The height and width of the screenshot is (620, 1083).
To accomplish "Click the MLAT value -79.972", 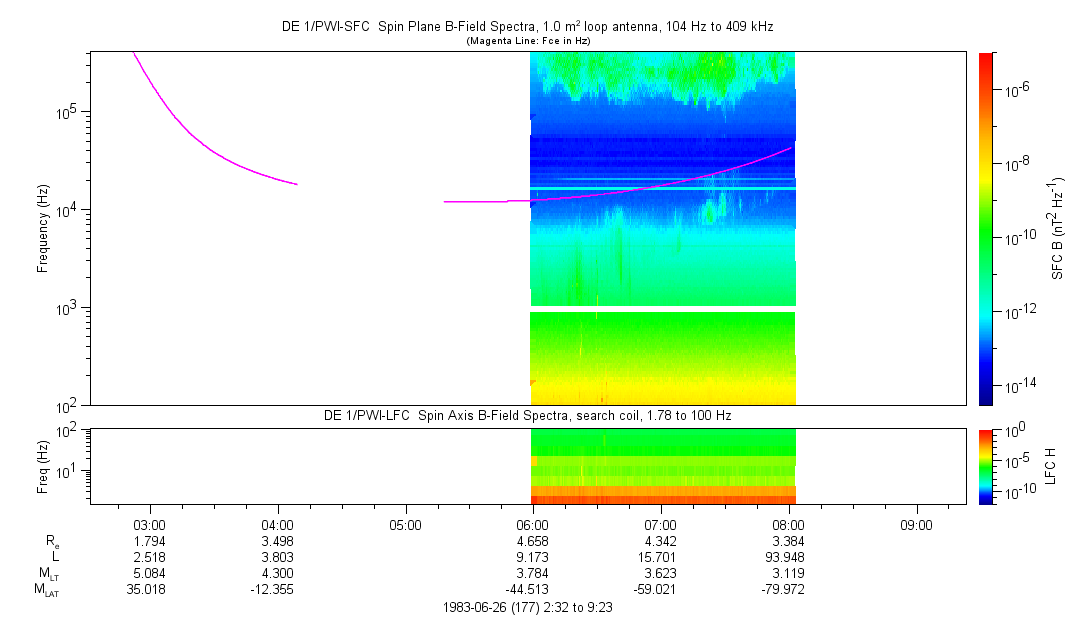I will tap(782, 590).
